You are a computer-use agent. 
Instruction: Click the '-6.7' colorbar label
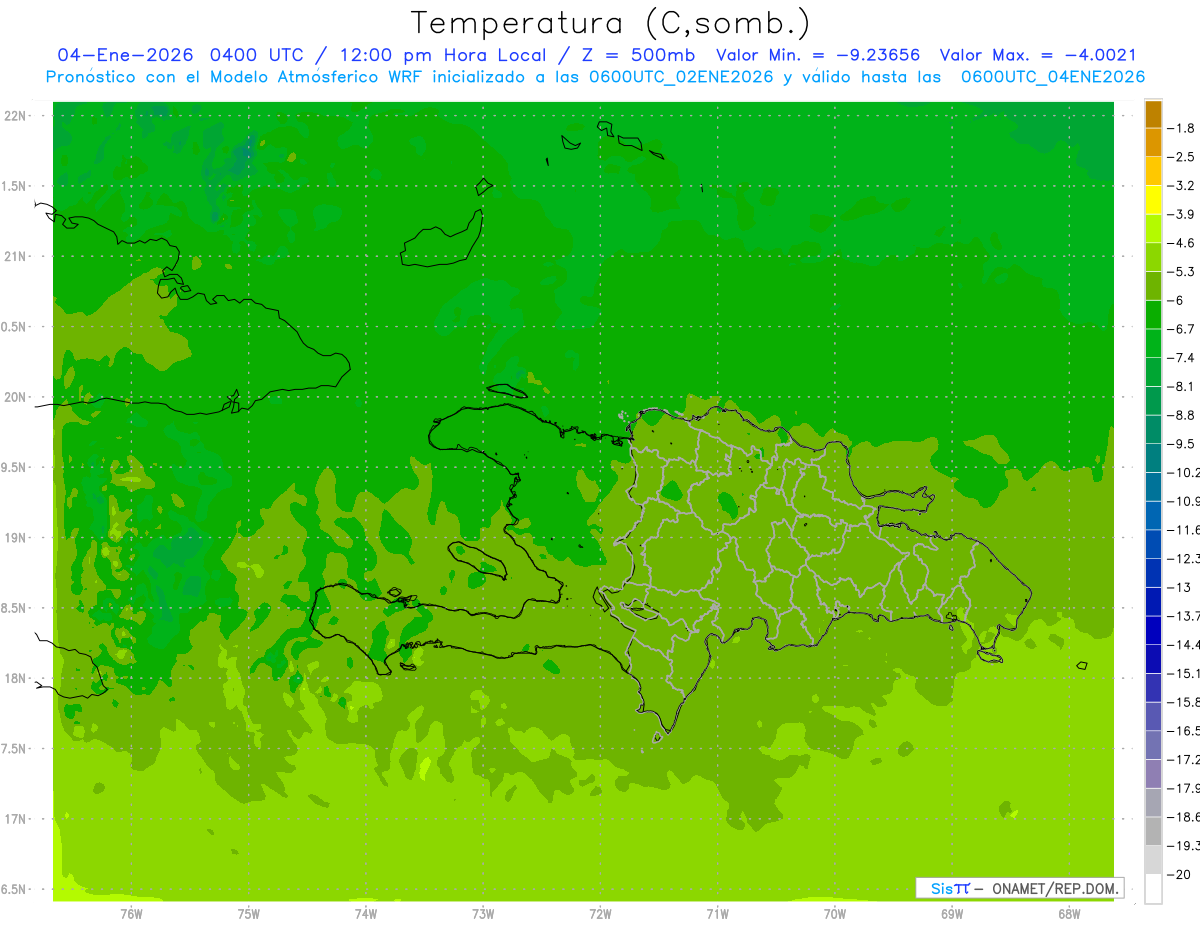[1183, 329]
